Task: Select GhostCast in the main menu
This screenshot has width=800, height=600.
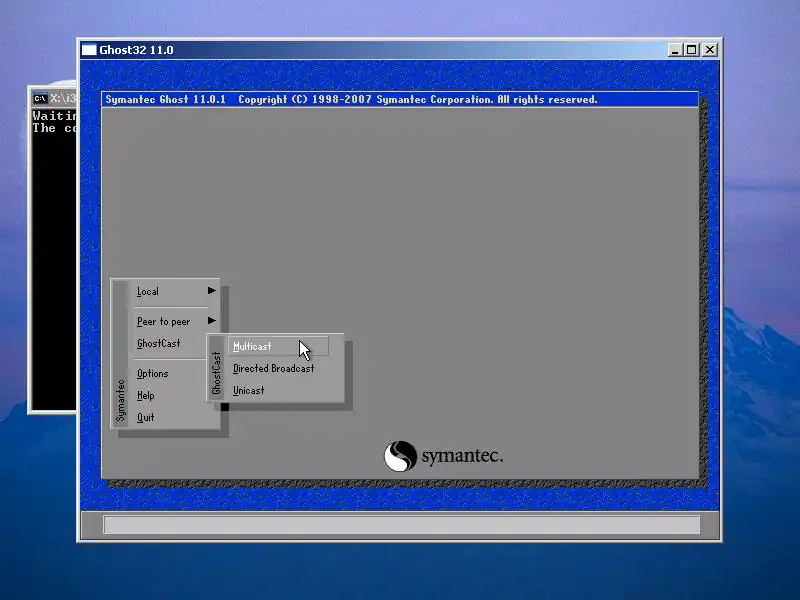Action: point(159,343)
